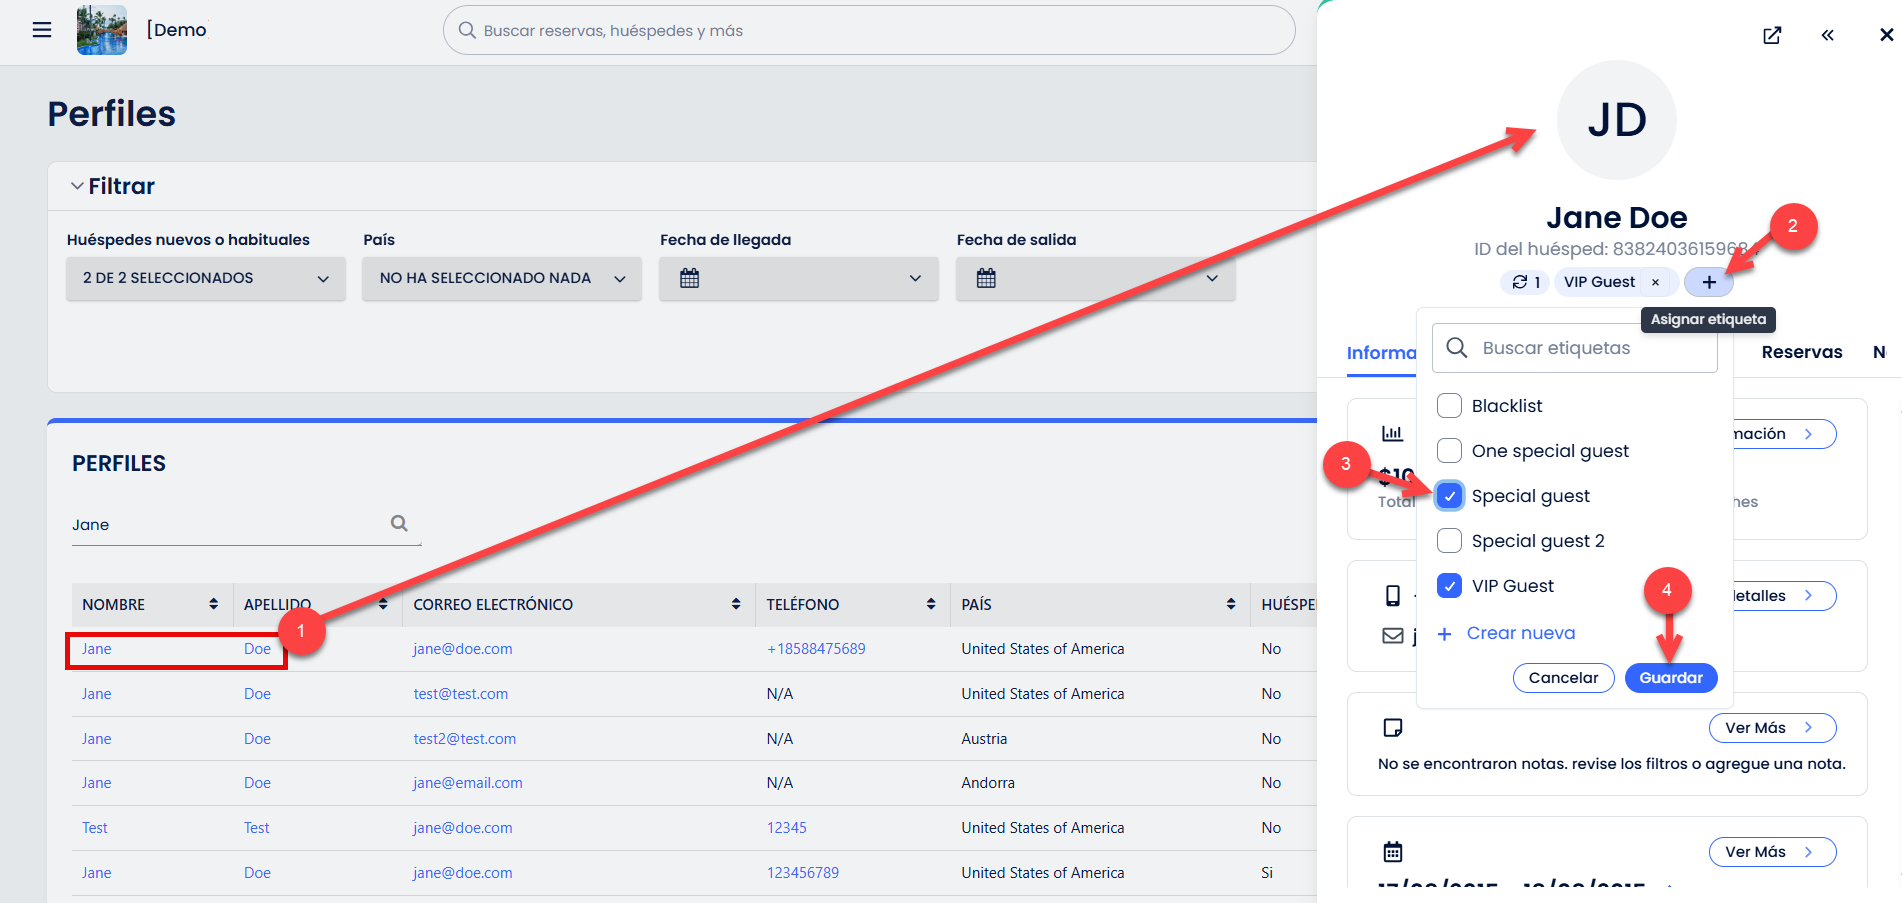Open guest profile in new window icon
Screen dimensions: 1902x903
tap(1772, 35)
